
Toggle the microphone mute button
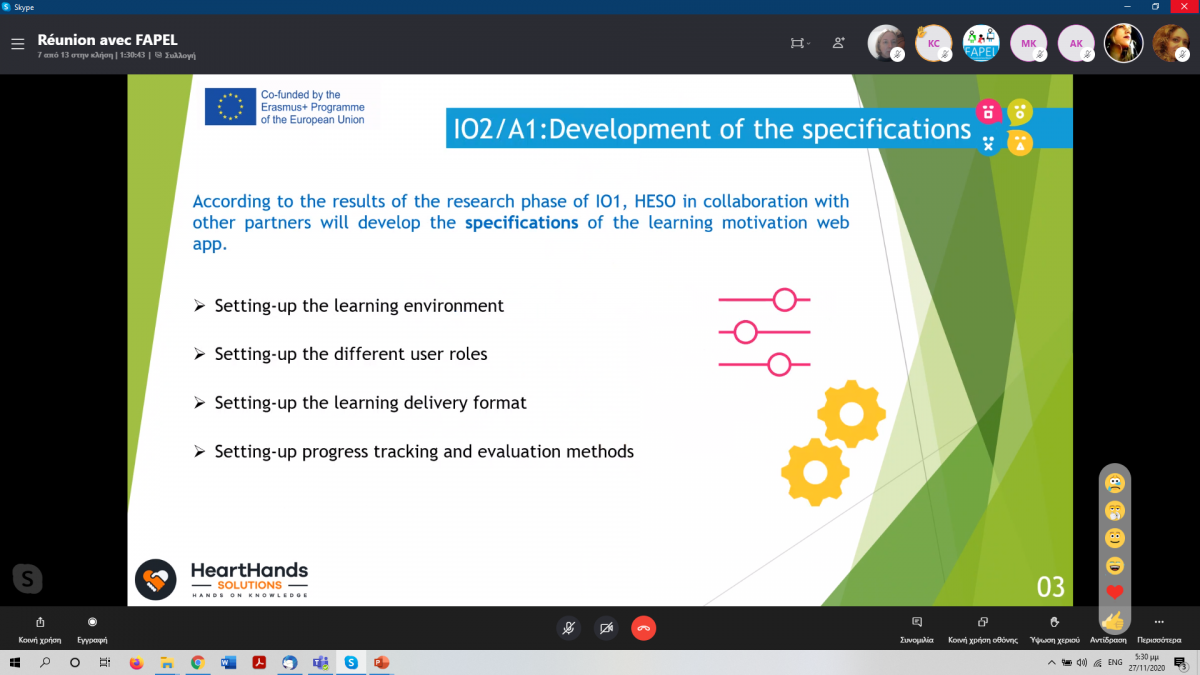pos(569,628)
